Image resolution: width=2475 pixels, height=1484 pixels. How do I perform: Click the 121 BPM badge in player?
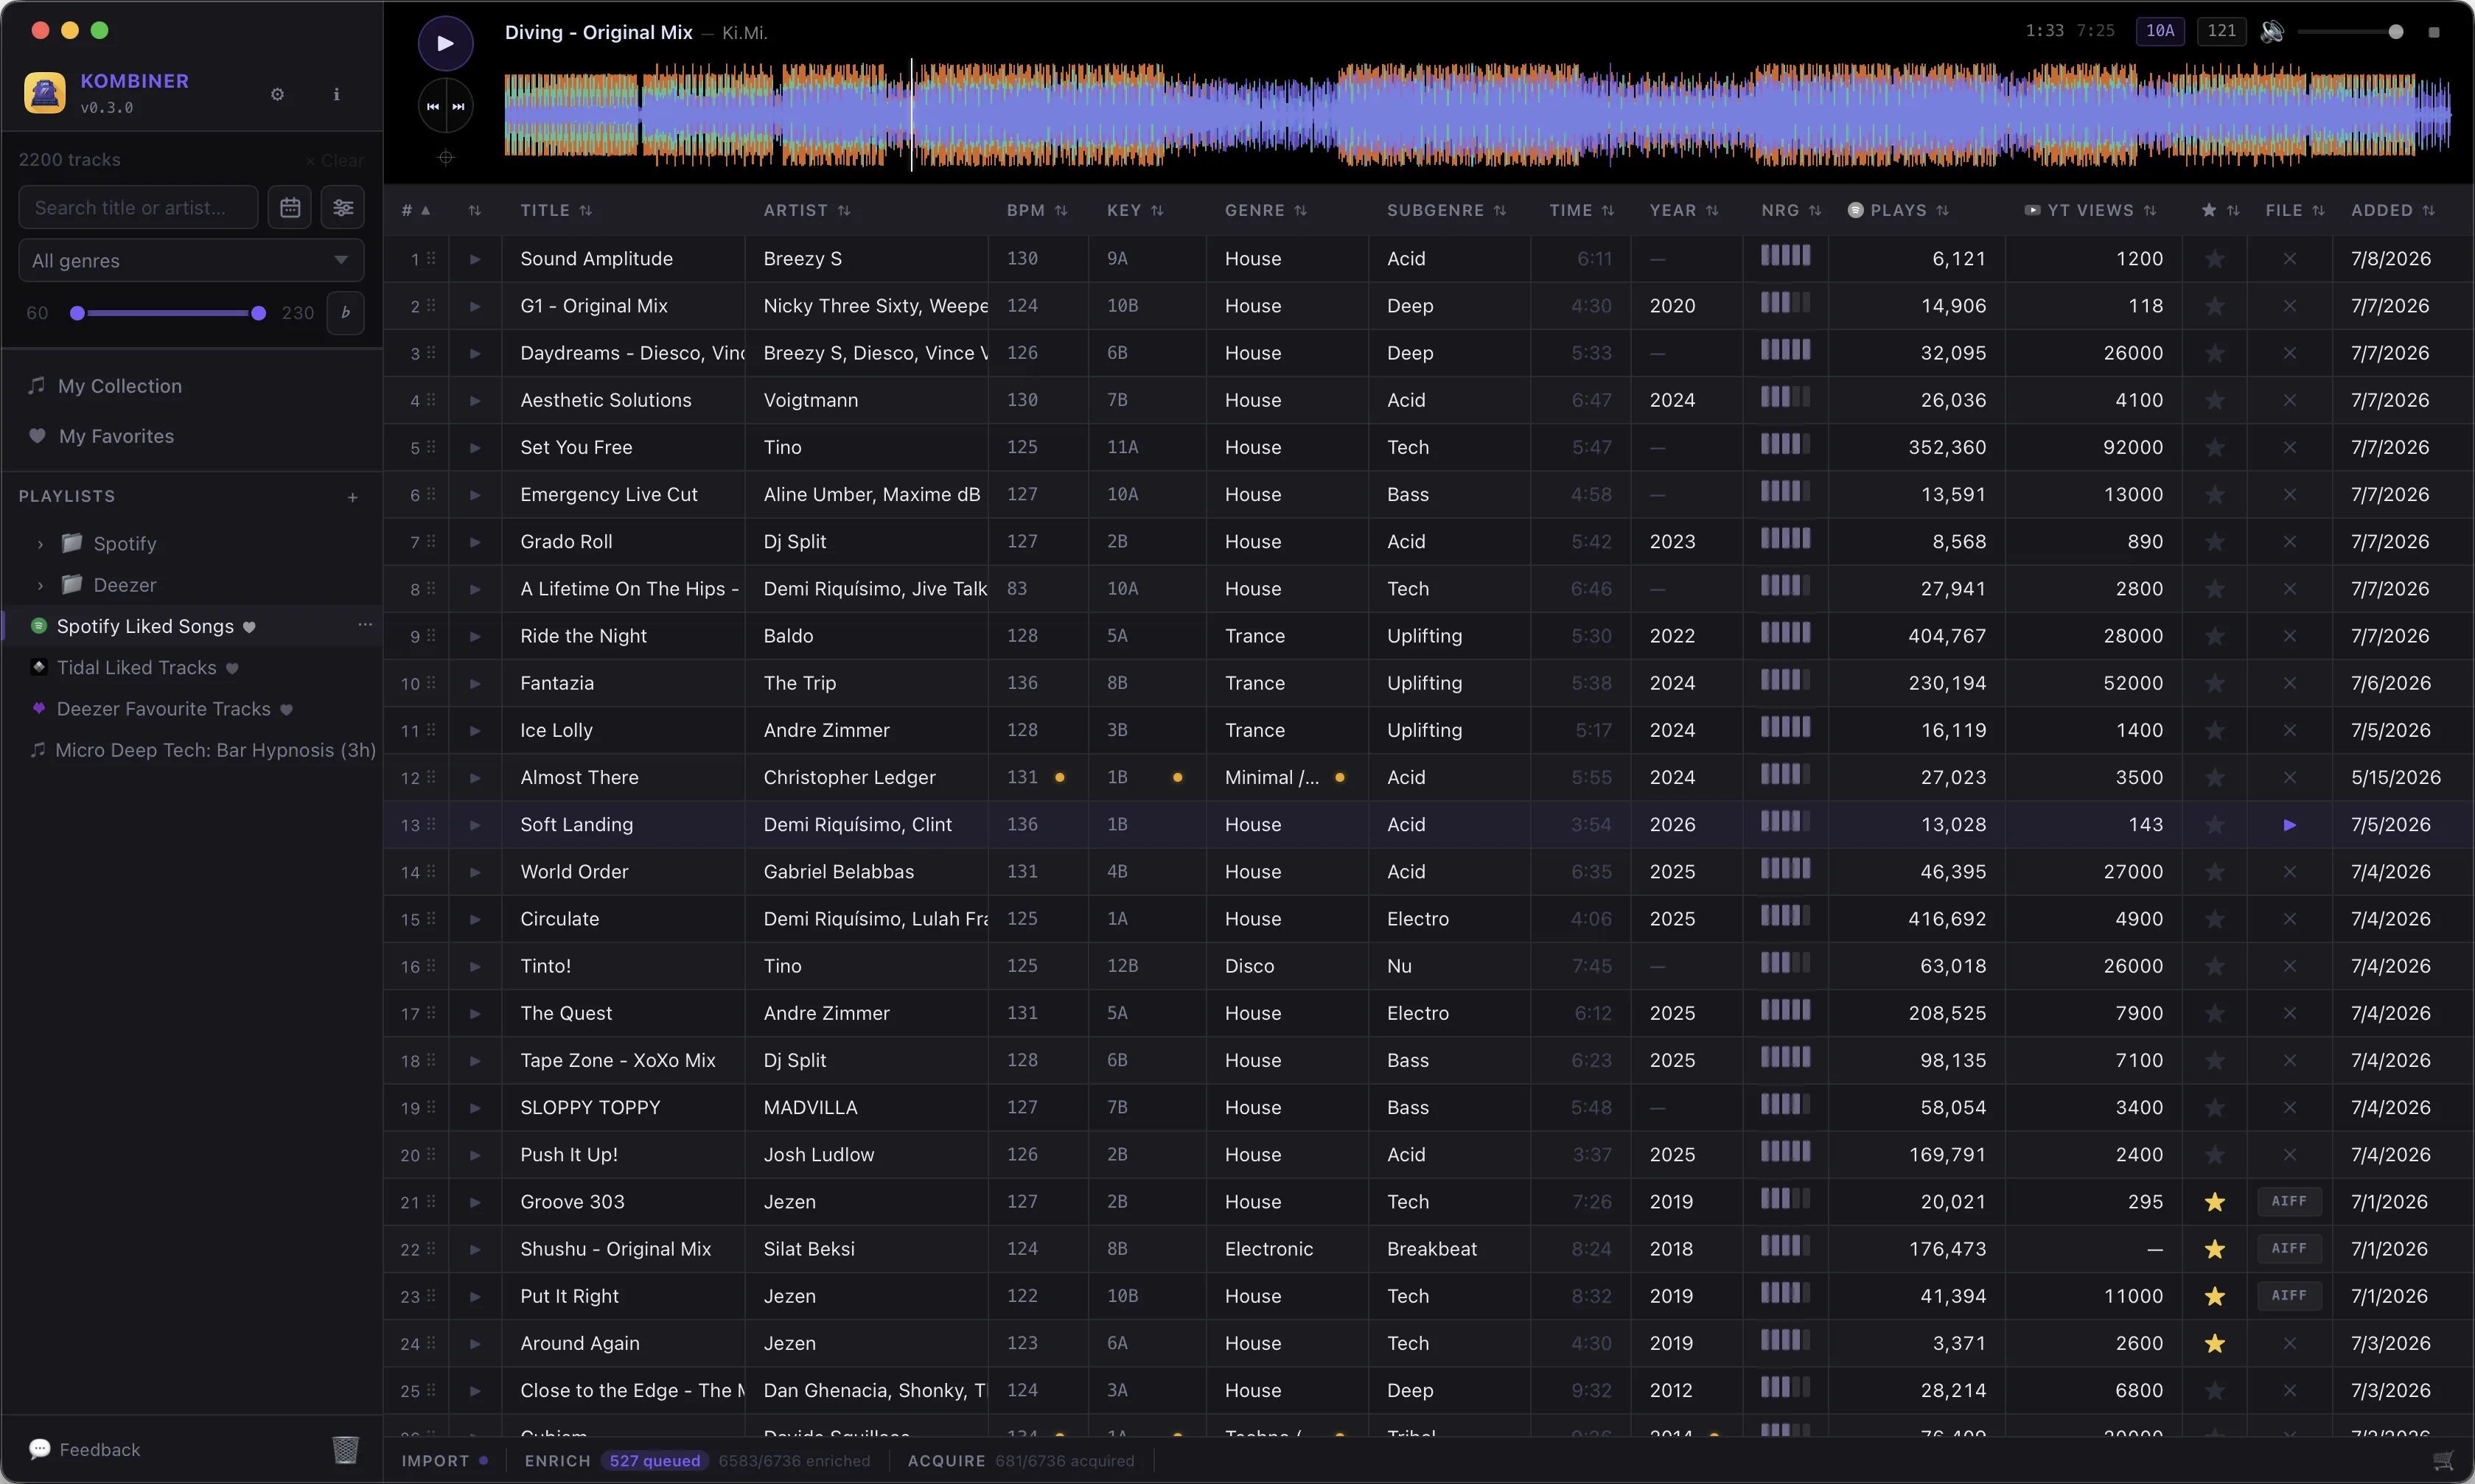tap(2222, 31)
